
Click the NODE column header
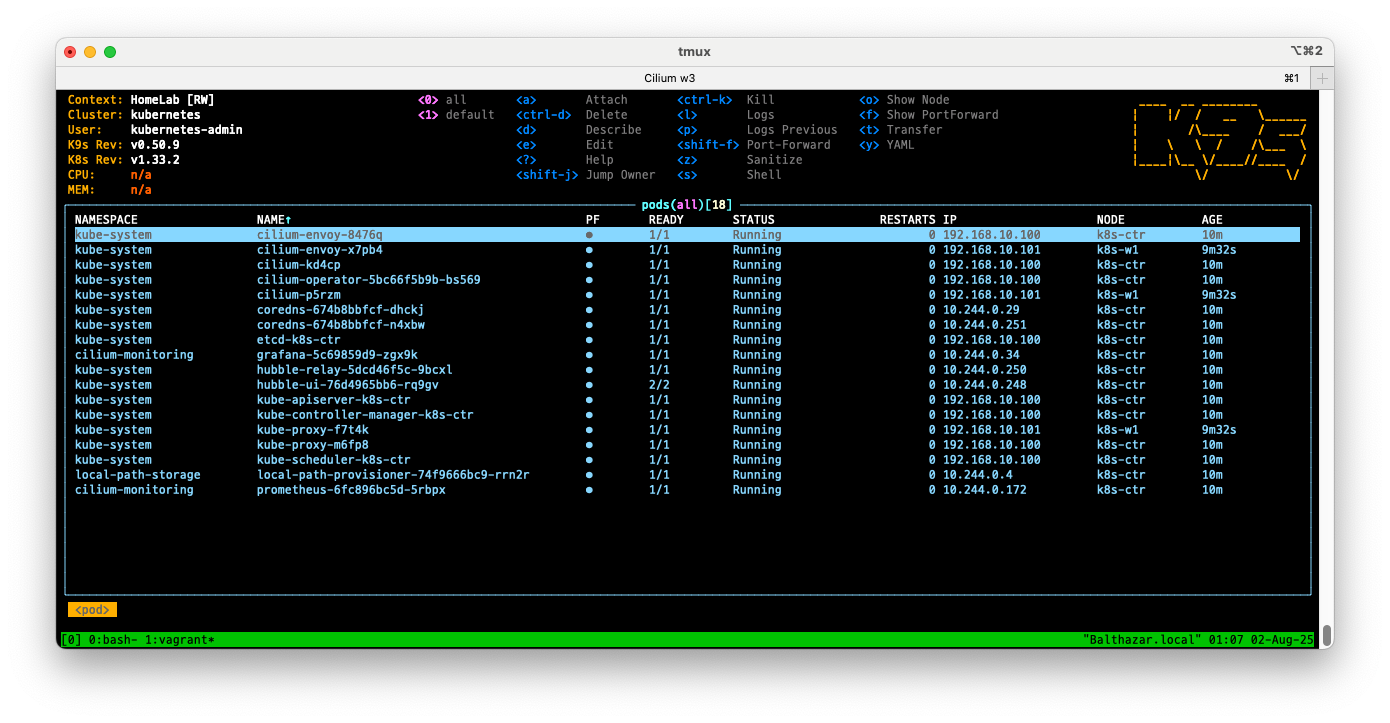pyautogui.click(x=1111, y=220)
